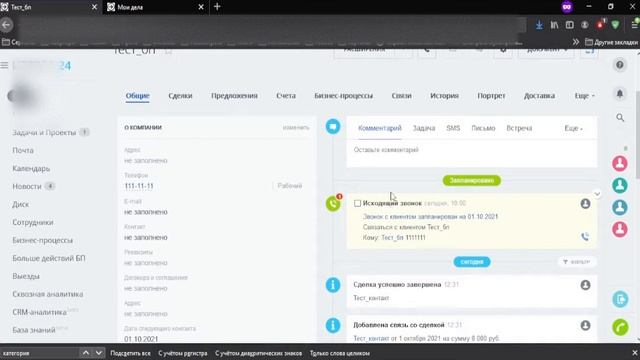The width and height of the screenshot is (640, 360).
Task: Click user avatar on outgoing call card
Action: [x=585, y=204]
